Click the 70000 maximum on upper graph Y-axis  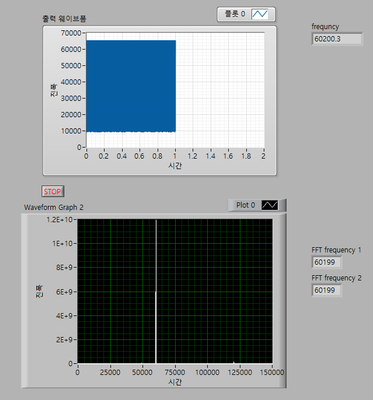[x=71, y=33]
